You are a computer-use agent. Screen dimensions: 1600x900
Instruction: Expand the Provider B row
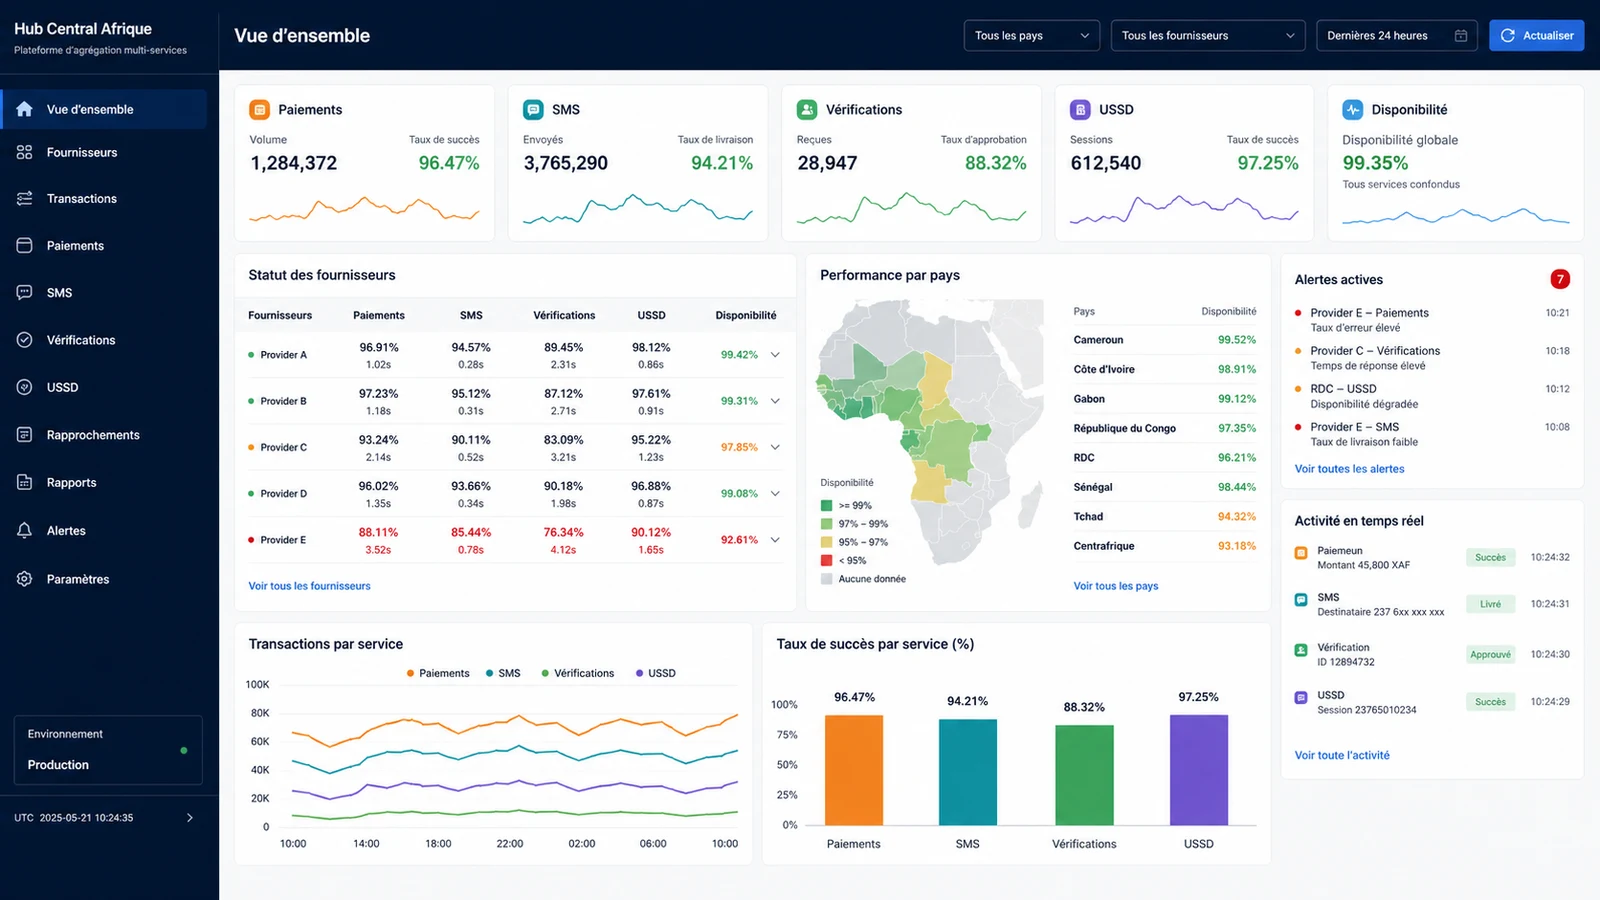(x=775, y=401)
